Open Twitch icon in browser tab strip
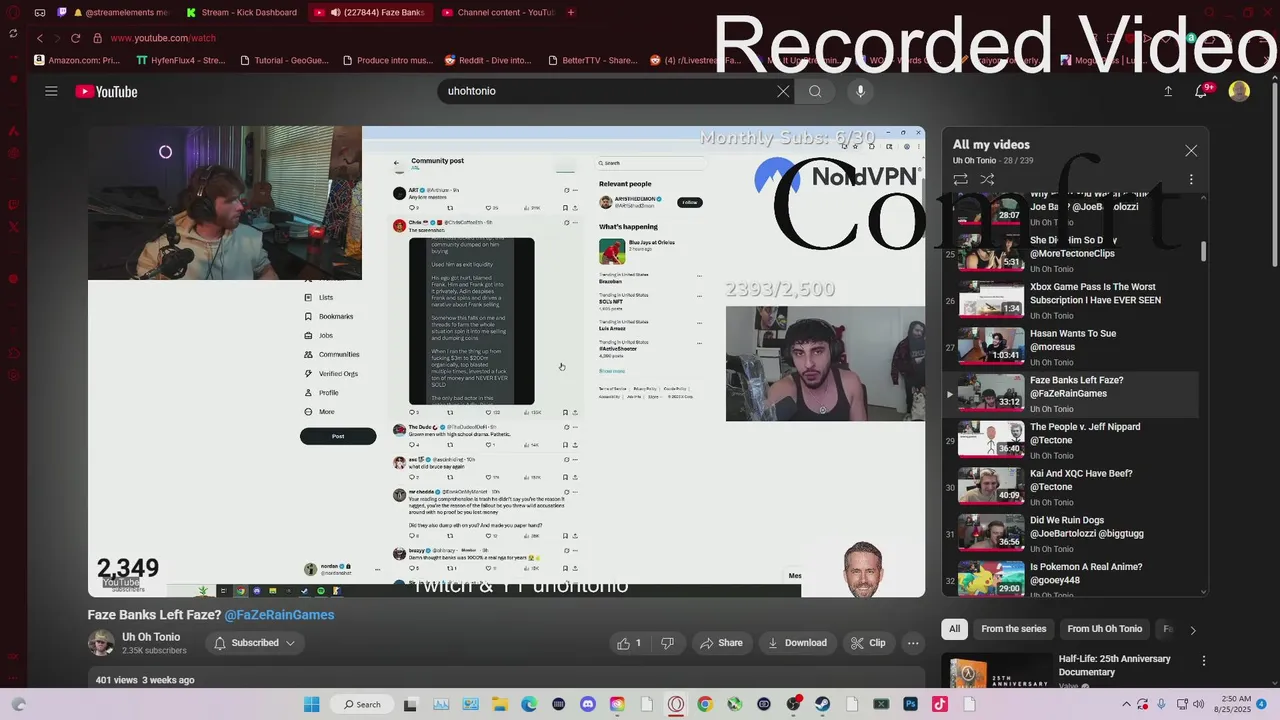The width and height of the screenshot is (1280, 720). click(62, 12)
